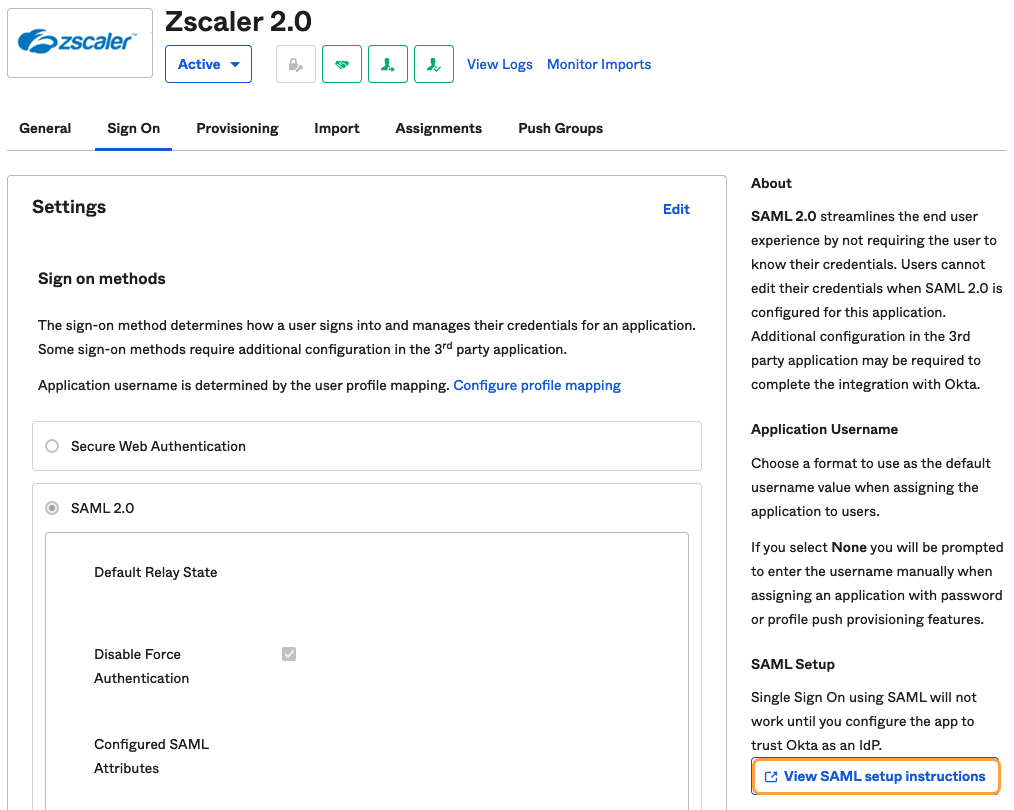
Task: Click the external-link icon beside View SAML setup
Action: (x=771, y=777)
